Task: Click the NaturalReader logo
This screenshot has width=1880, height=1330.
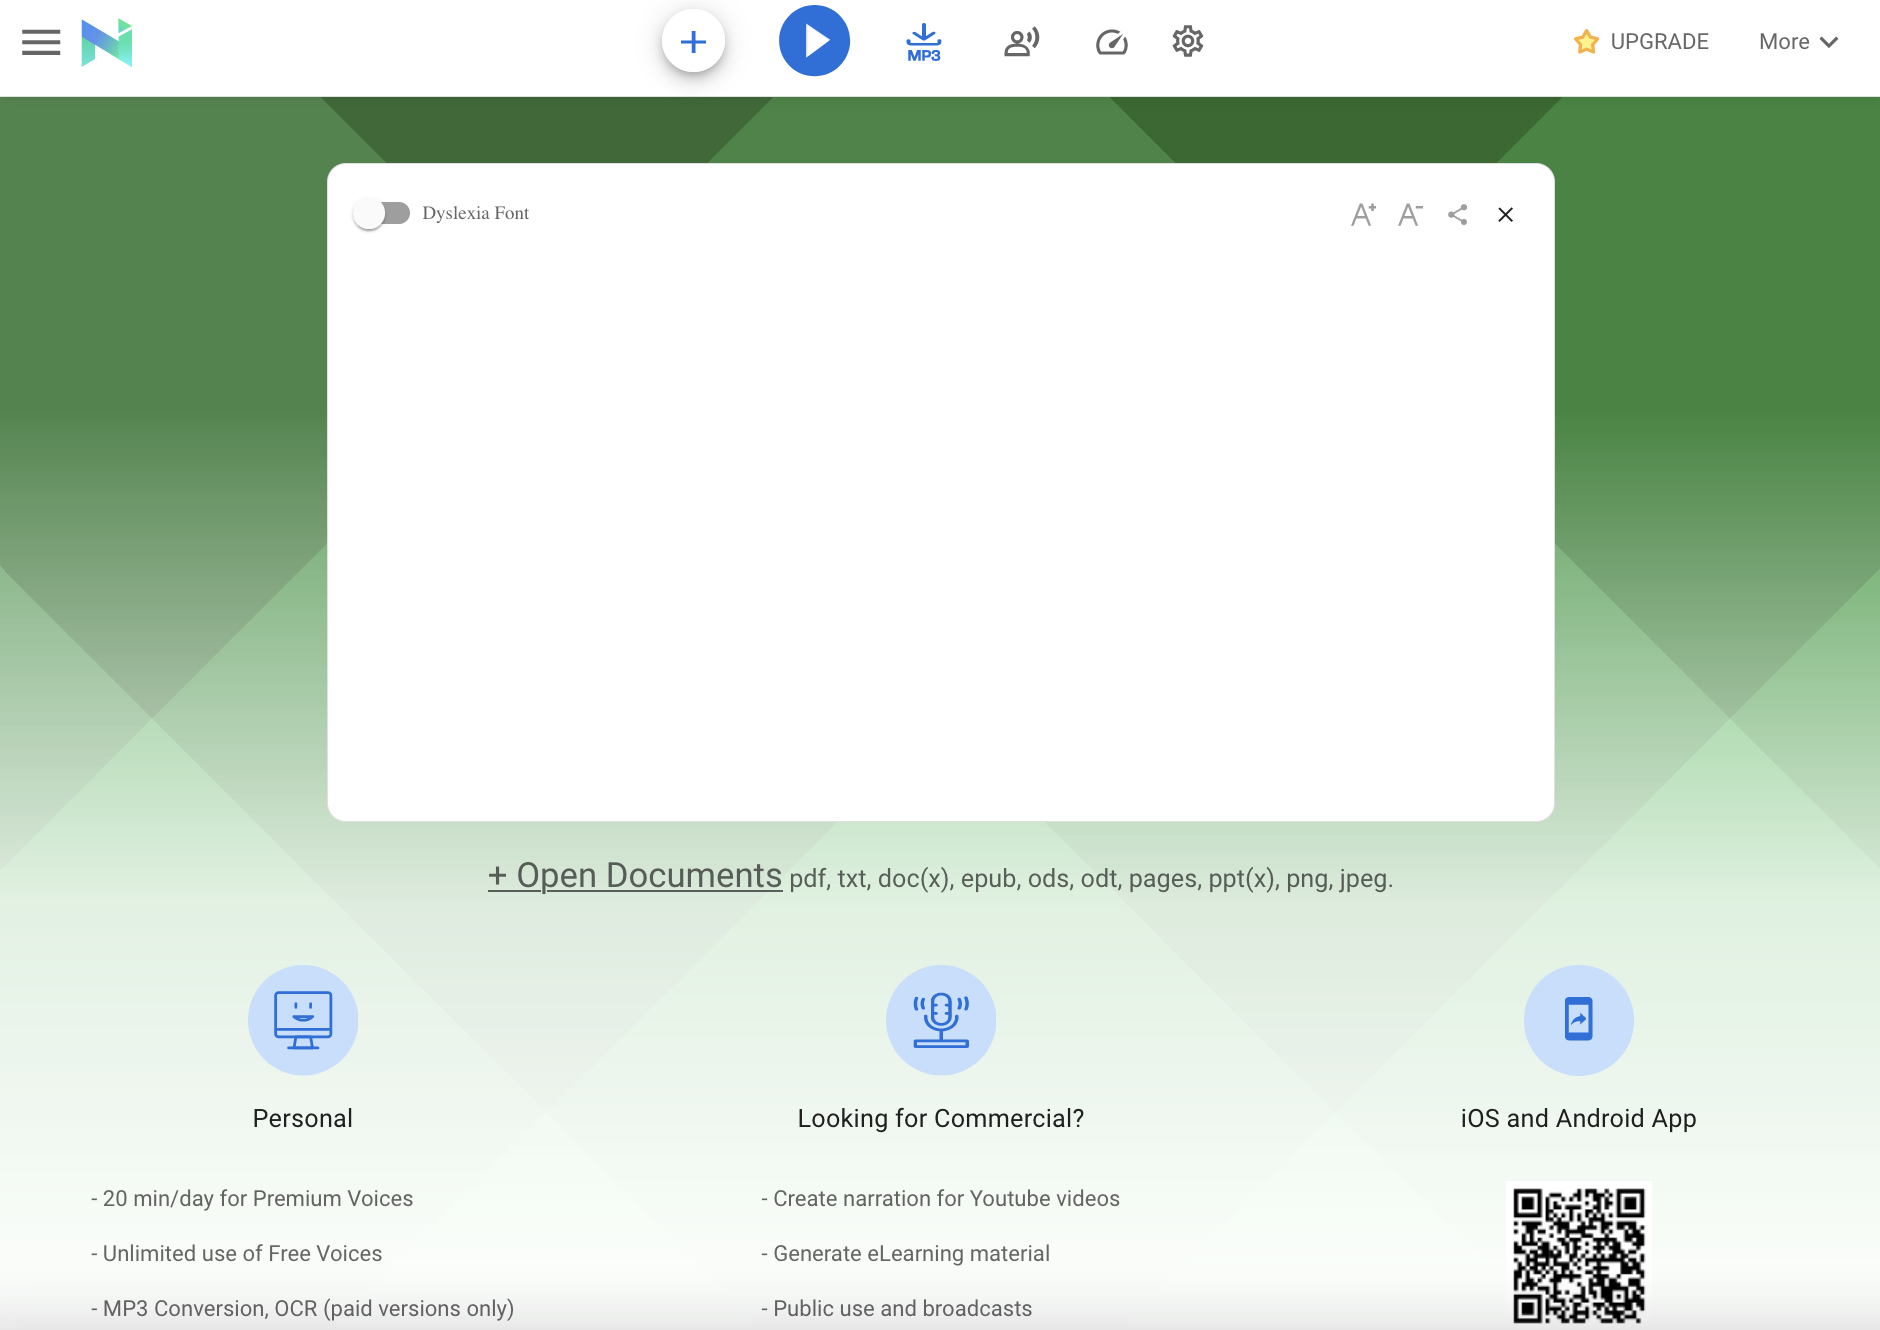Action: point(107,42)
